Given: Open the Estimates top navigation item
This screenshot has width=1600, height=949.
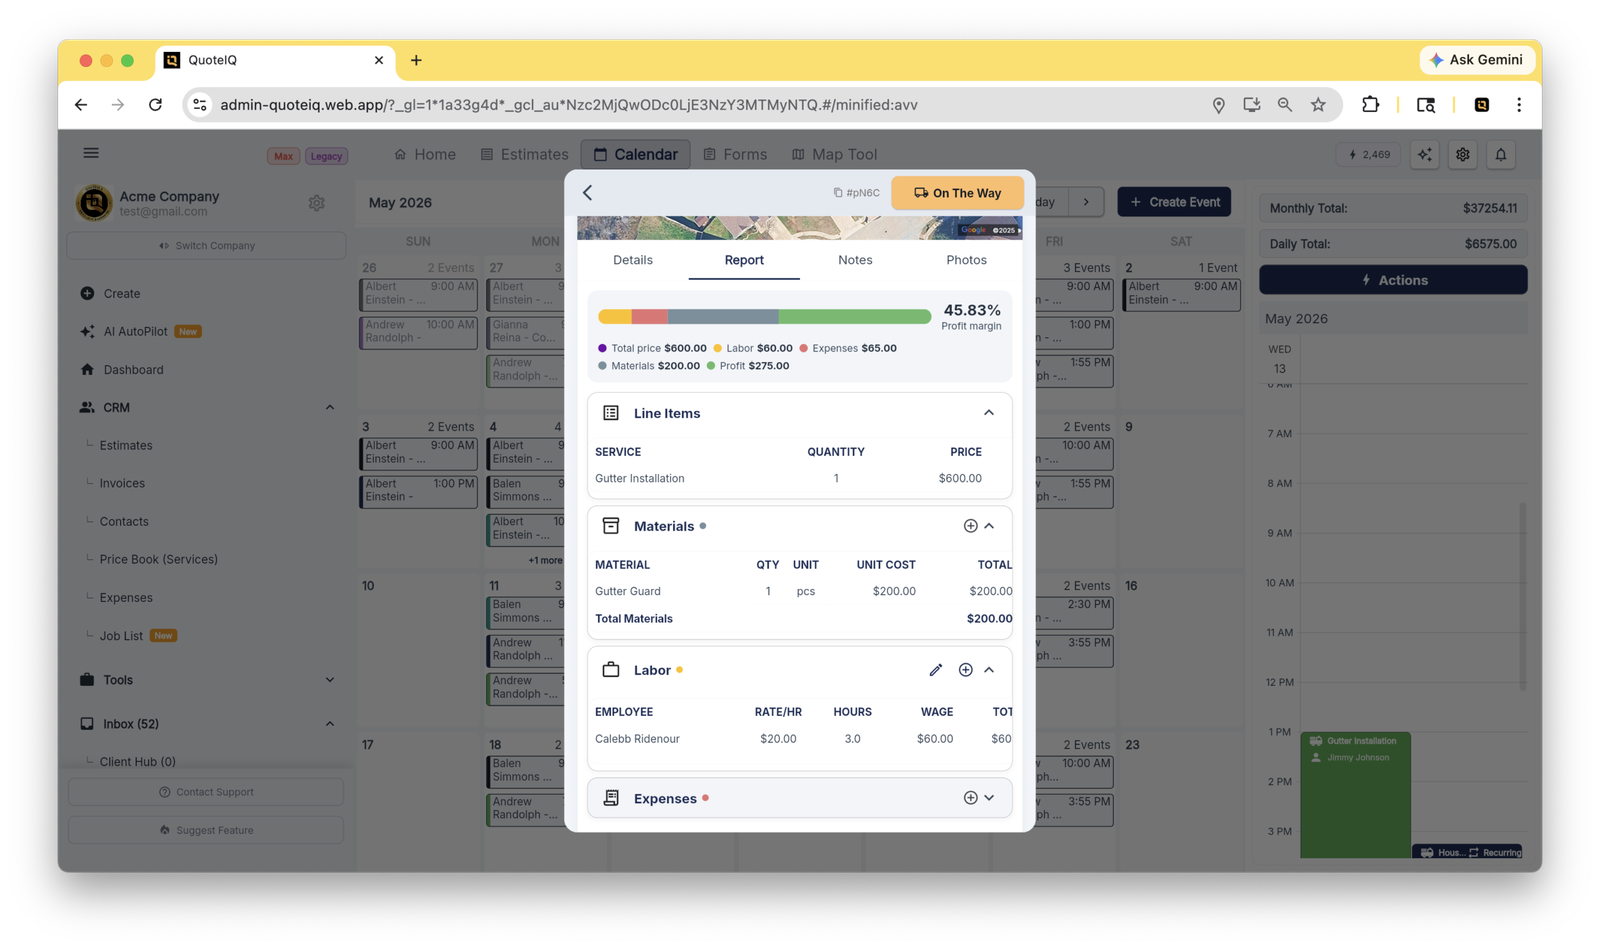Looking at the screenshot, I should 524,155.
